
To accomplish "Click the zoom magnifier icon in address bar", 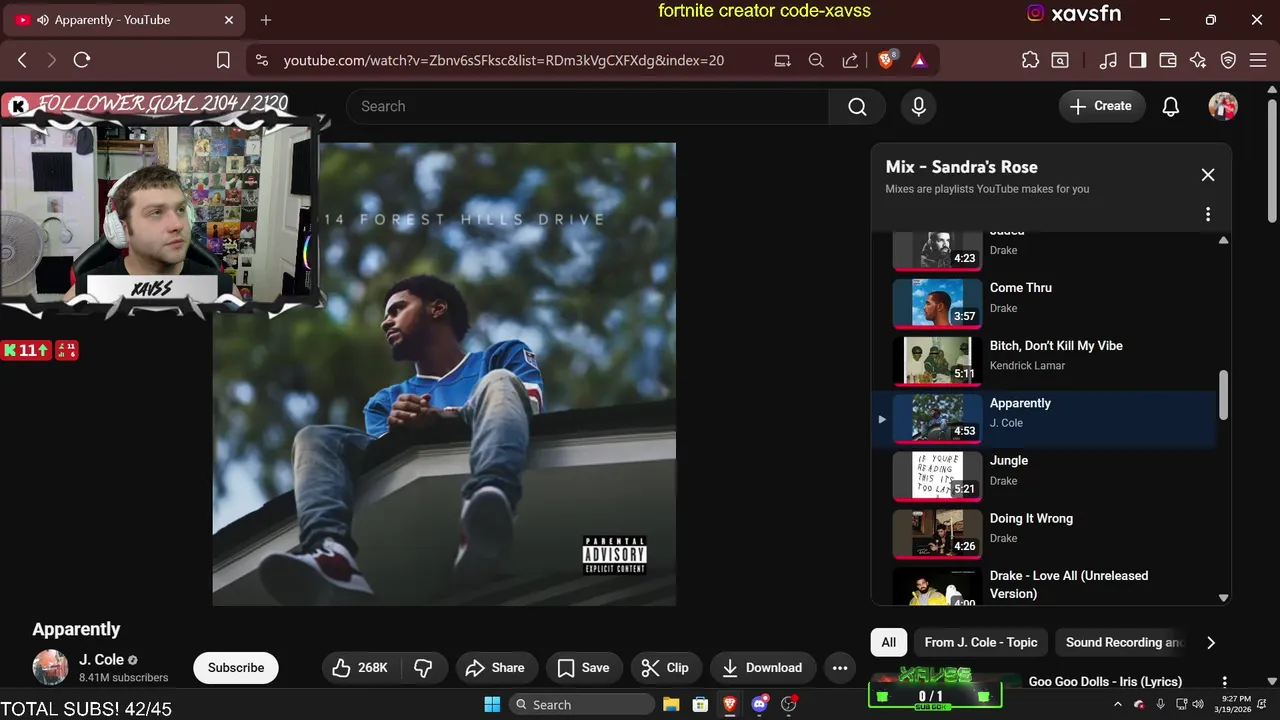I will pyautogui.click(x=816, y=60).
